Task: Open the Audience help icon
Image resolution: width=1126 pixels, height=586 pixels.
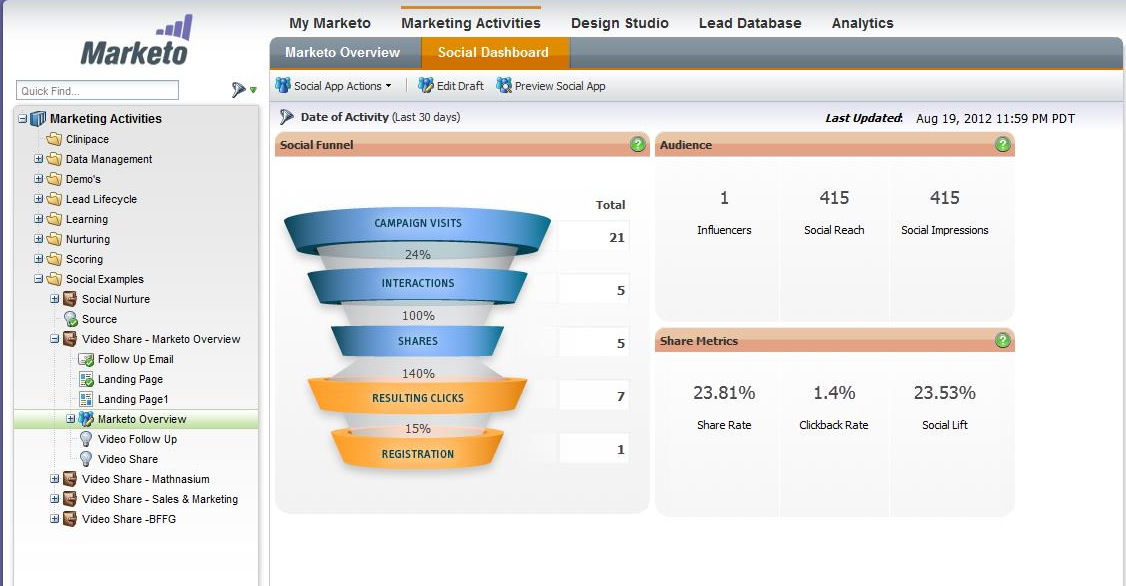Action: tap(1002, 144)
